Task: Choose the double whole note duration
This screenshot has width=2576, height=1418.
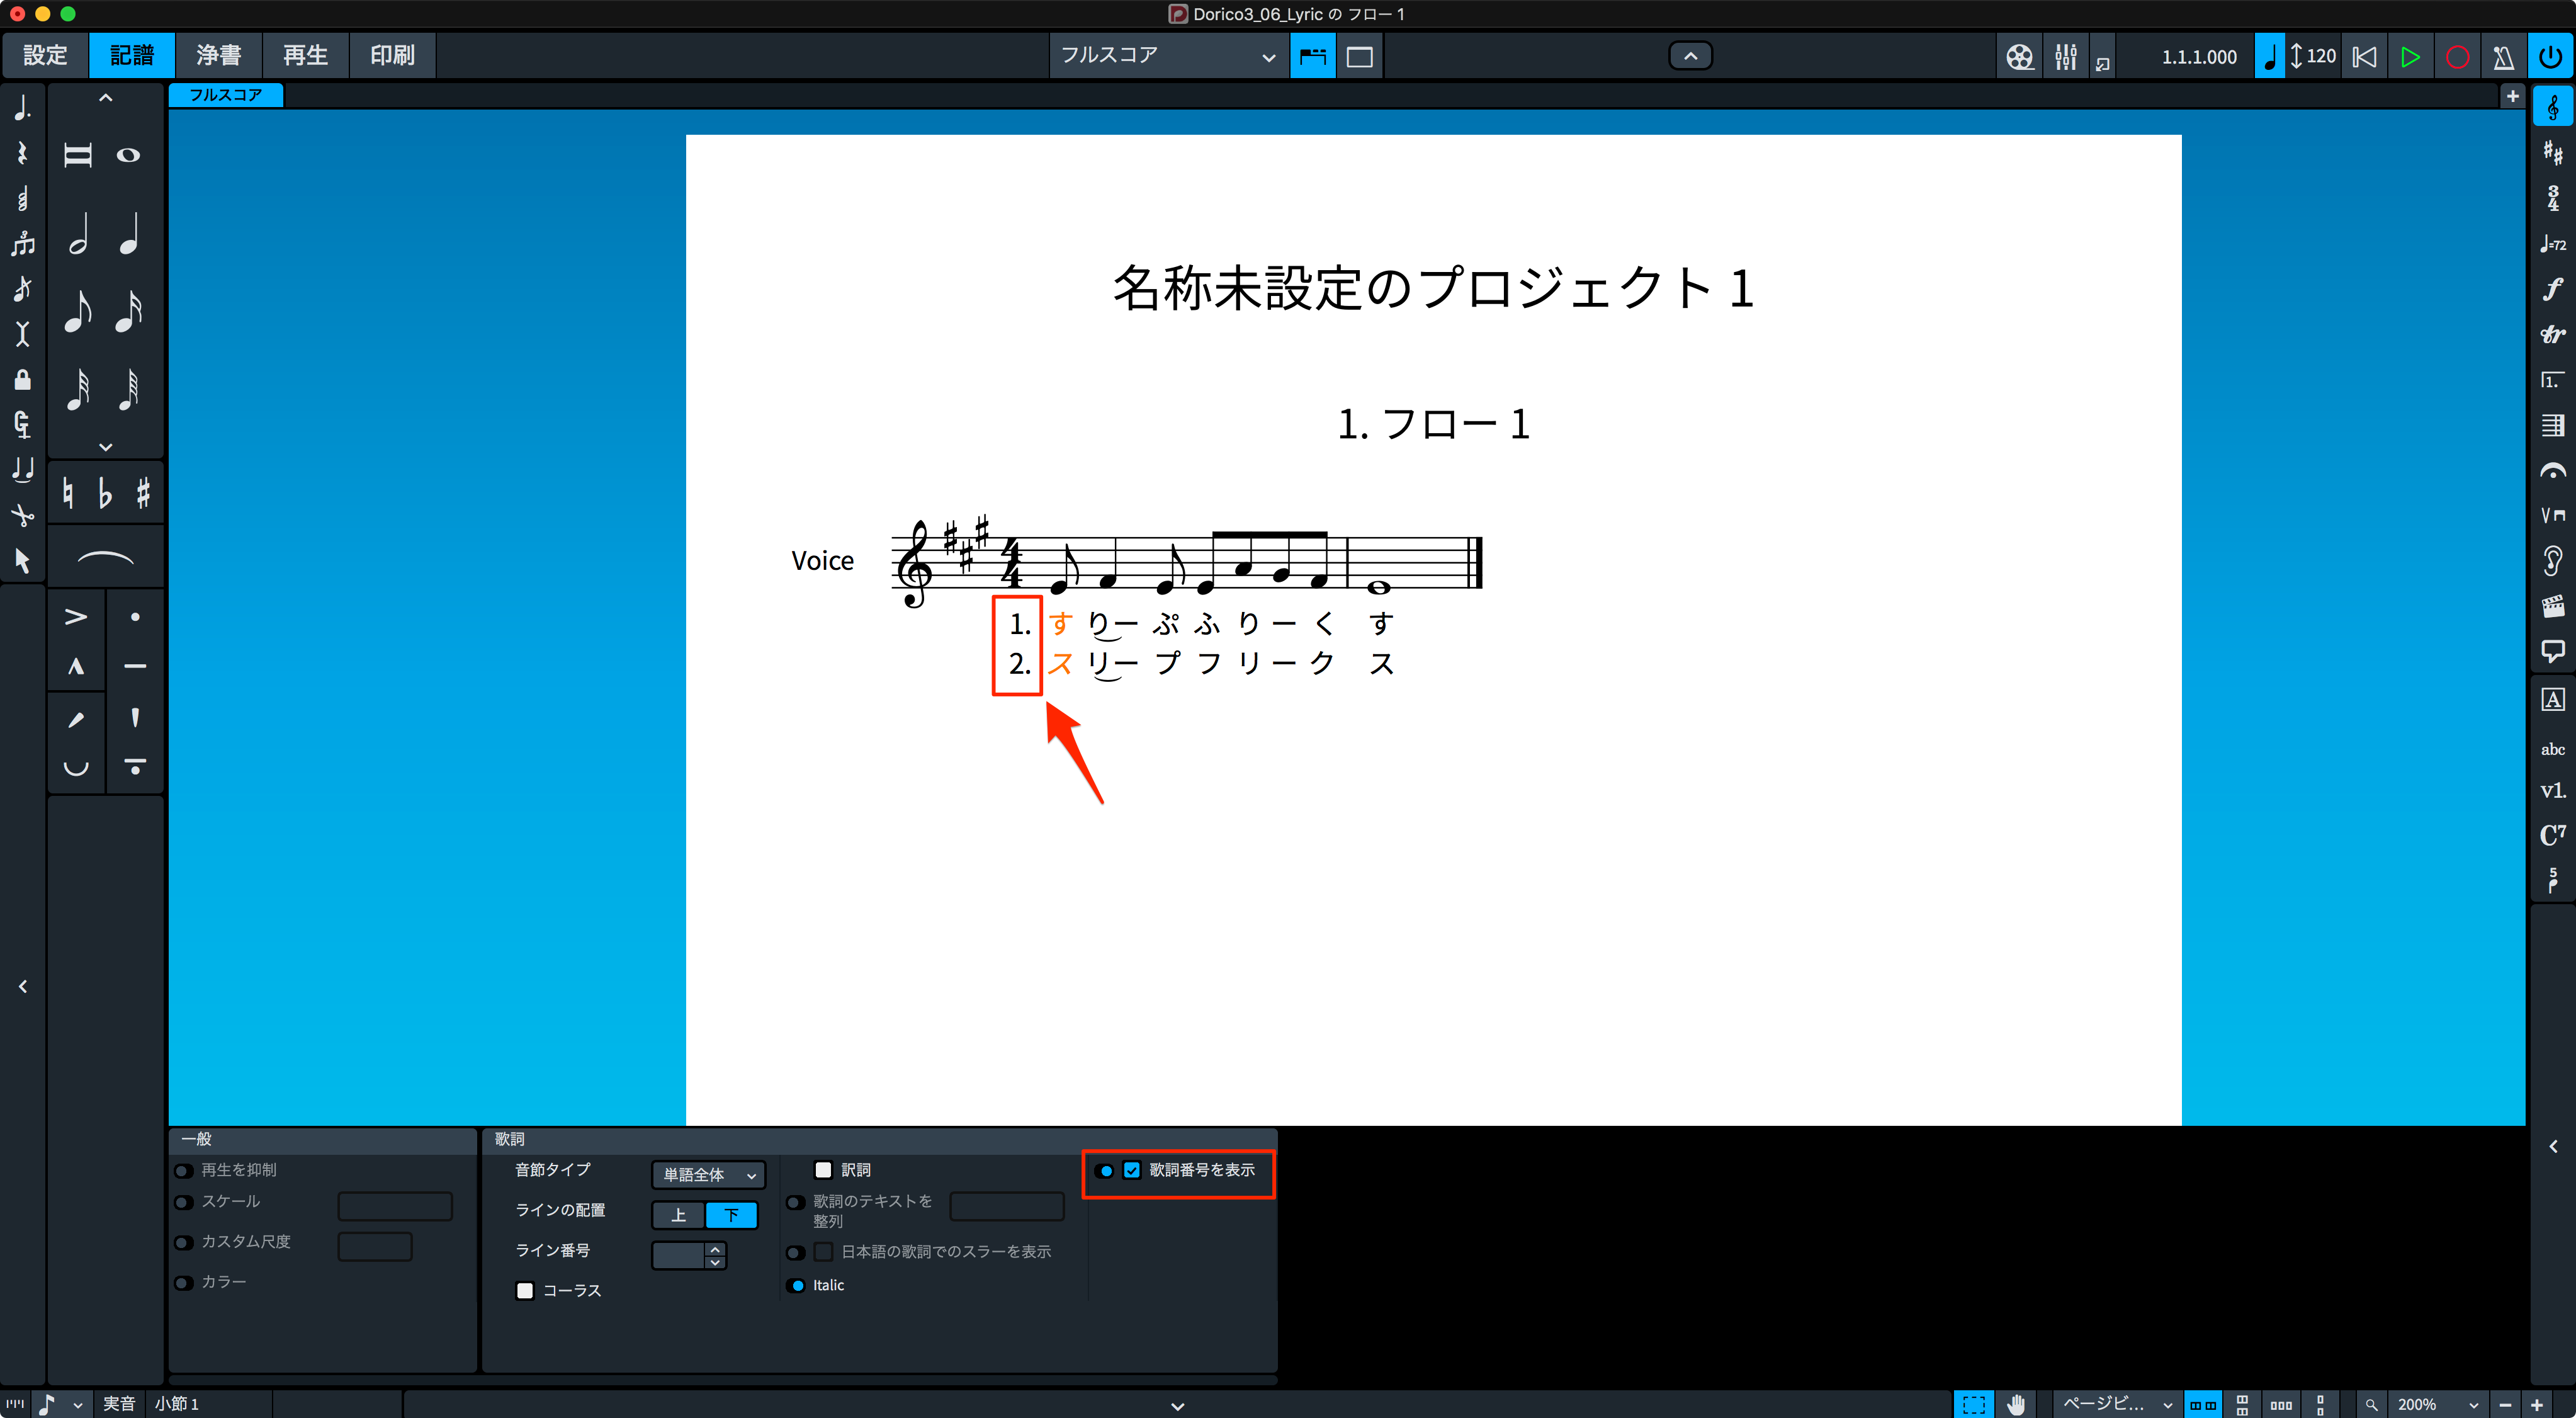Action: click(78, 155)
